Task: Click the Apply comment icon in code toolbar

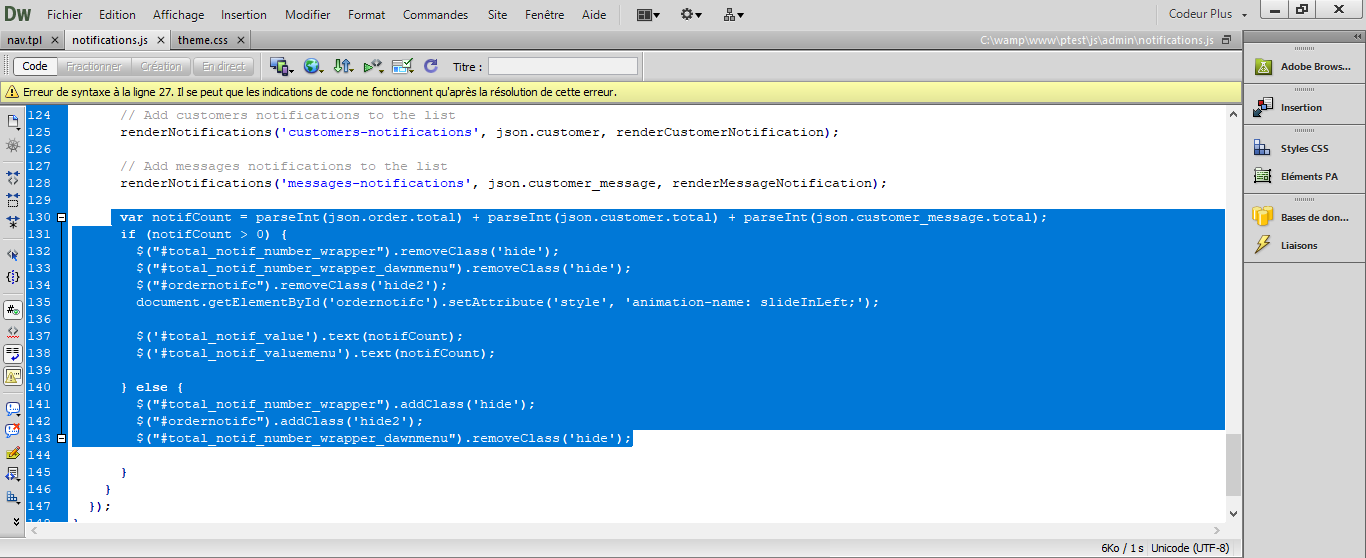Action: [x=13, y=409]
